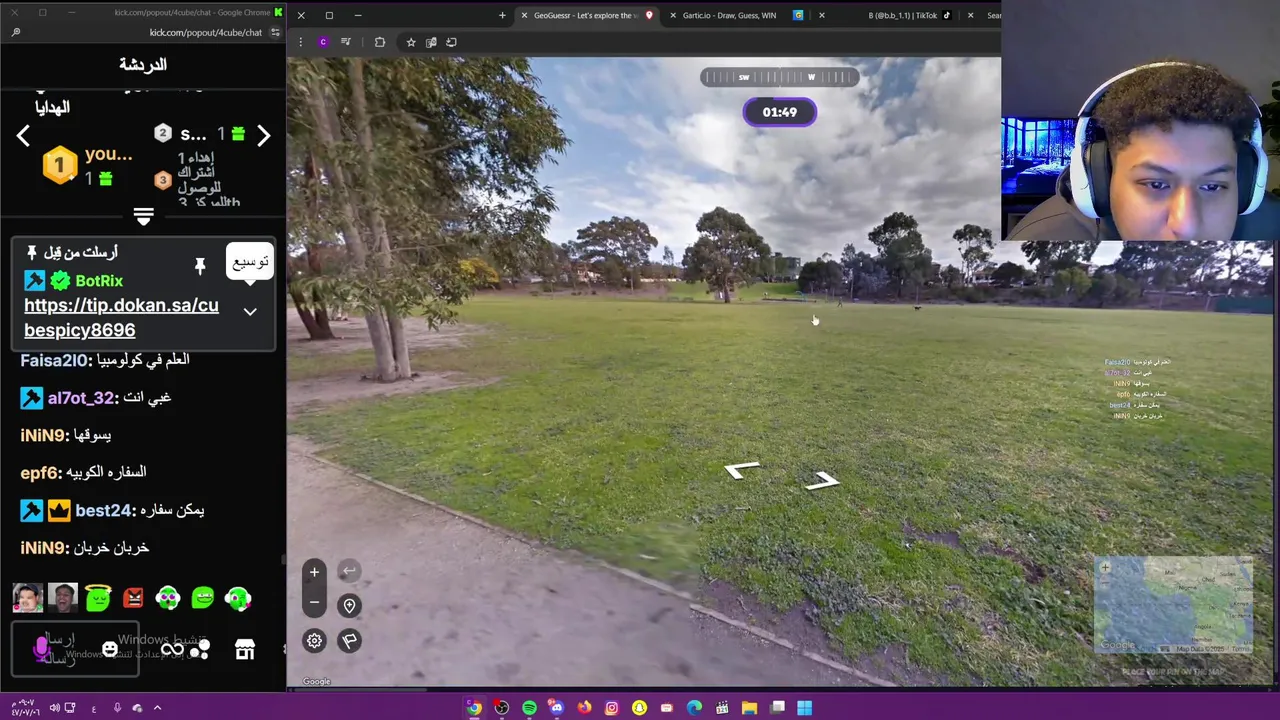Send the green grinning emote
1280x720 pixels.
coord(203,598)
